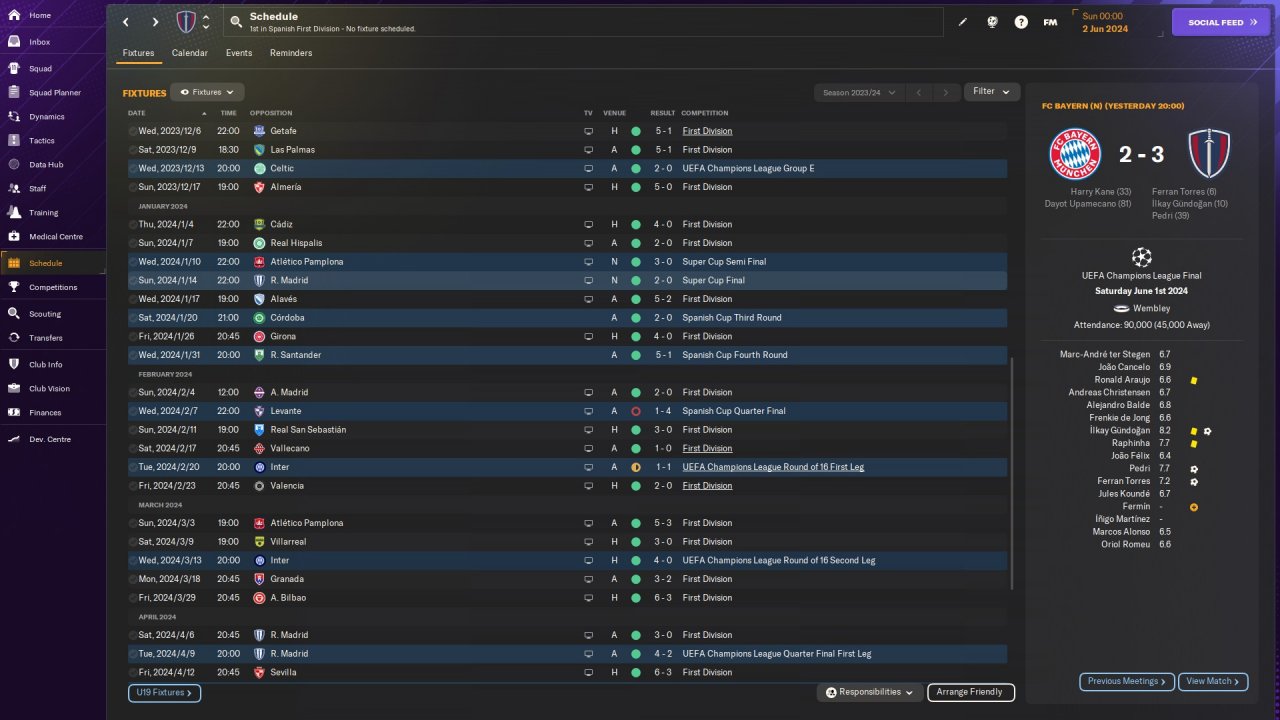Open the Staff section

point(38,189)
